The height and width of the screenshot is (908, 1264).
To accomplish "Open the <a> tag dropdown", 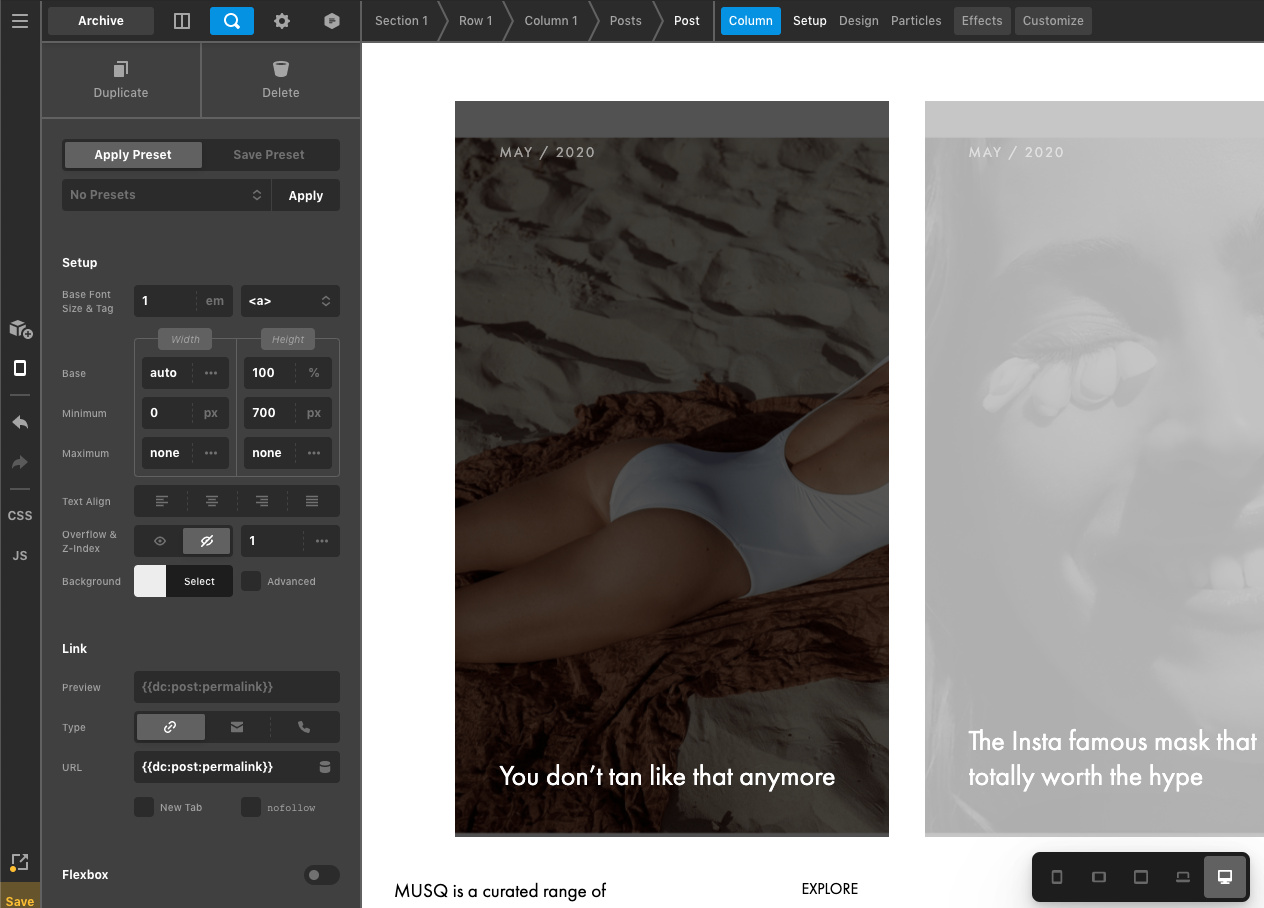I will (290, 301).
